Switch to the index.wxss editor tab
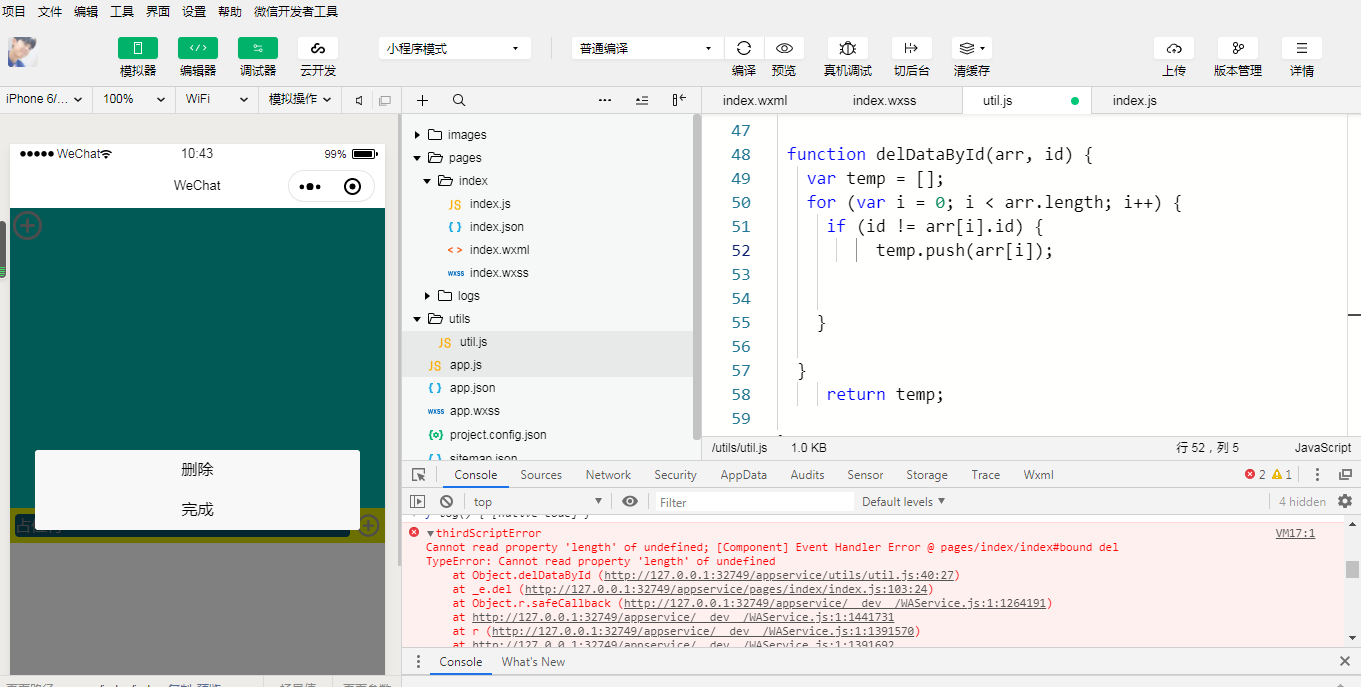This screenshot has width=1361, height=687. click(x=884, y=100)
